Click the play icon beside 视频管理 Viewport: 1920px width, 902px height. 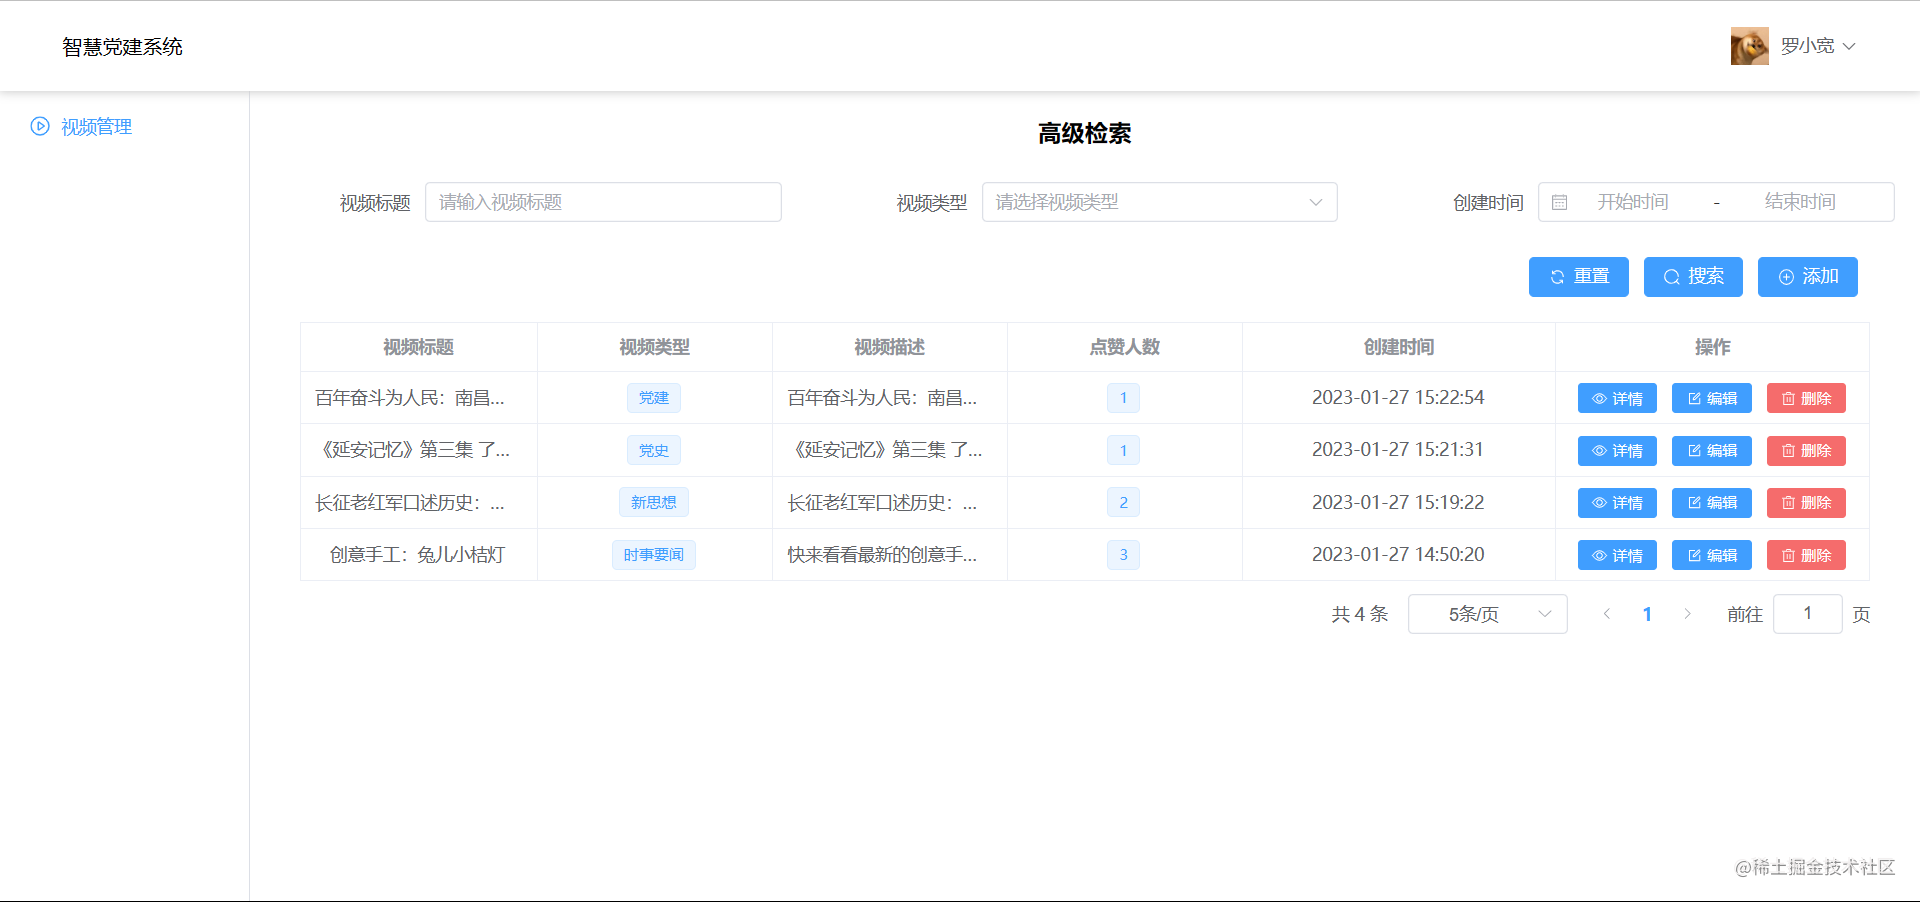(x=40, y=126)
